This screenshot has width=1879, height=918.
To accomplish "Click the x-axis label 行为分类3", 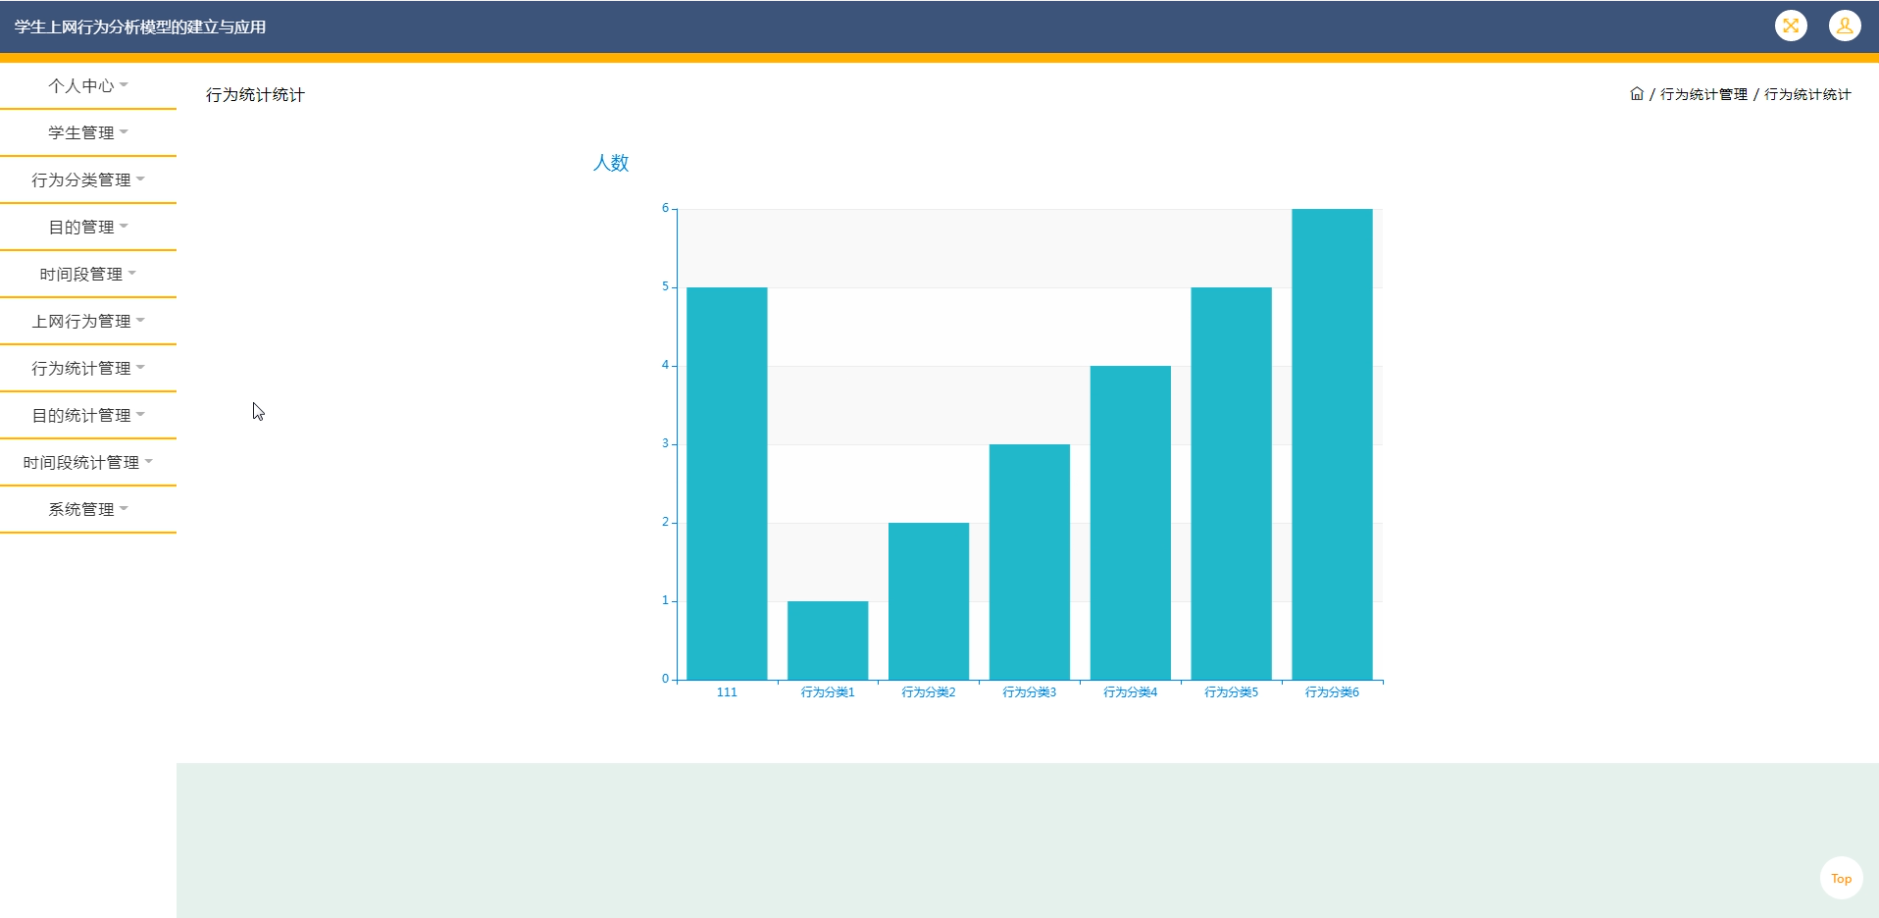I will pos(1029,692).
